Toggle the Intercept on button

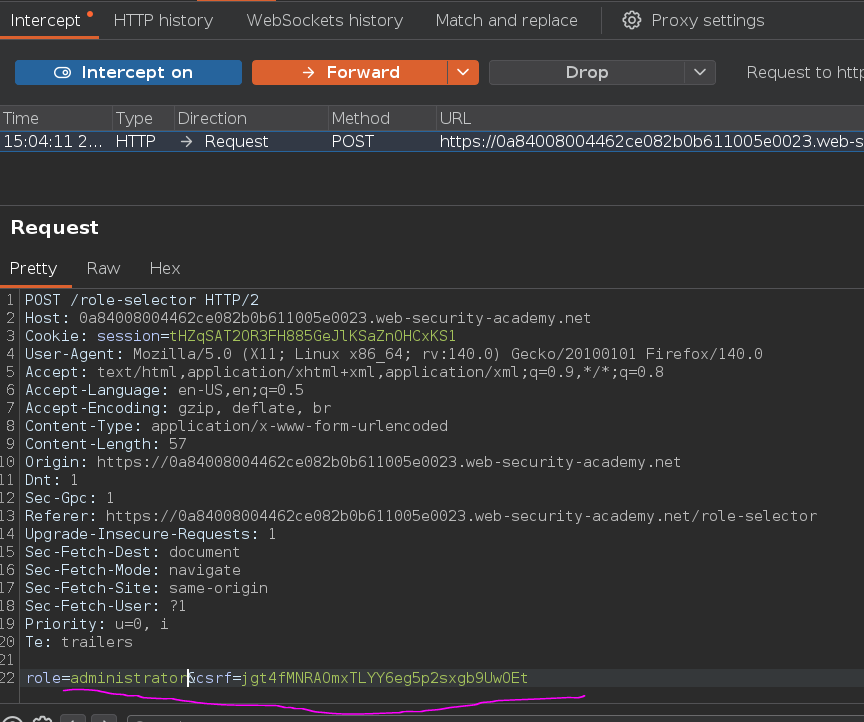(128, 72)
